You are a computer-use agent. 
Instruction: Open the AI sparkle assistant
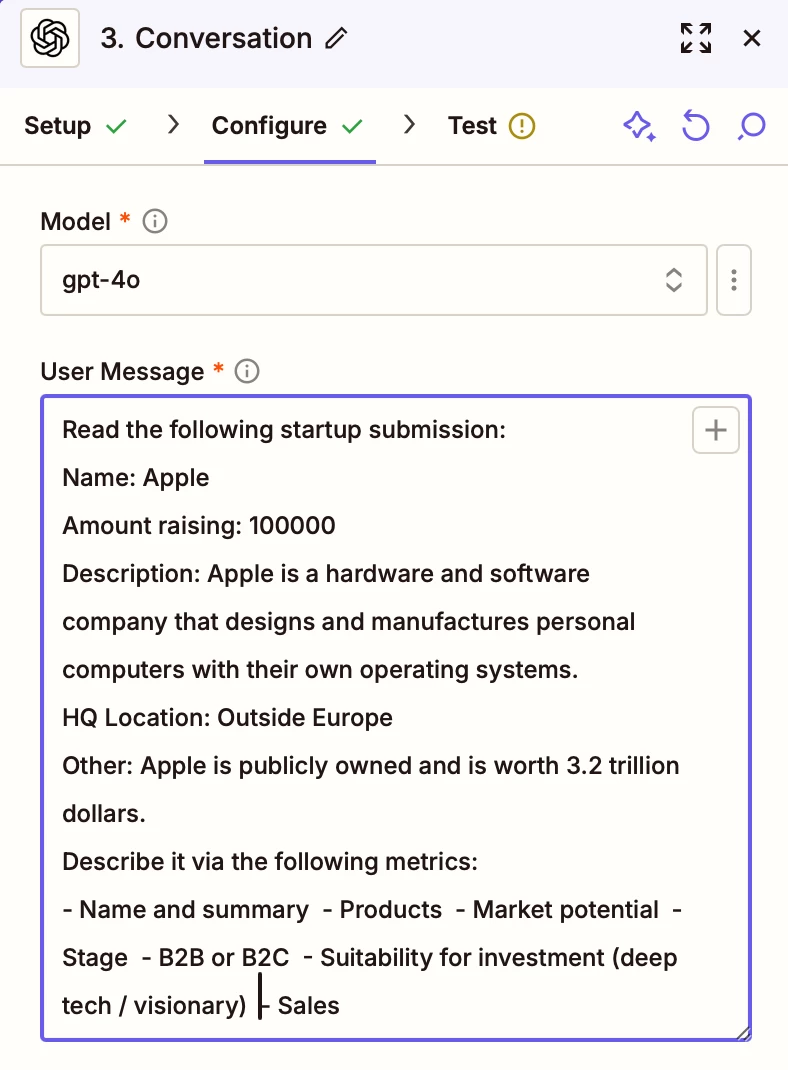[x=639, y=126]
